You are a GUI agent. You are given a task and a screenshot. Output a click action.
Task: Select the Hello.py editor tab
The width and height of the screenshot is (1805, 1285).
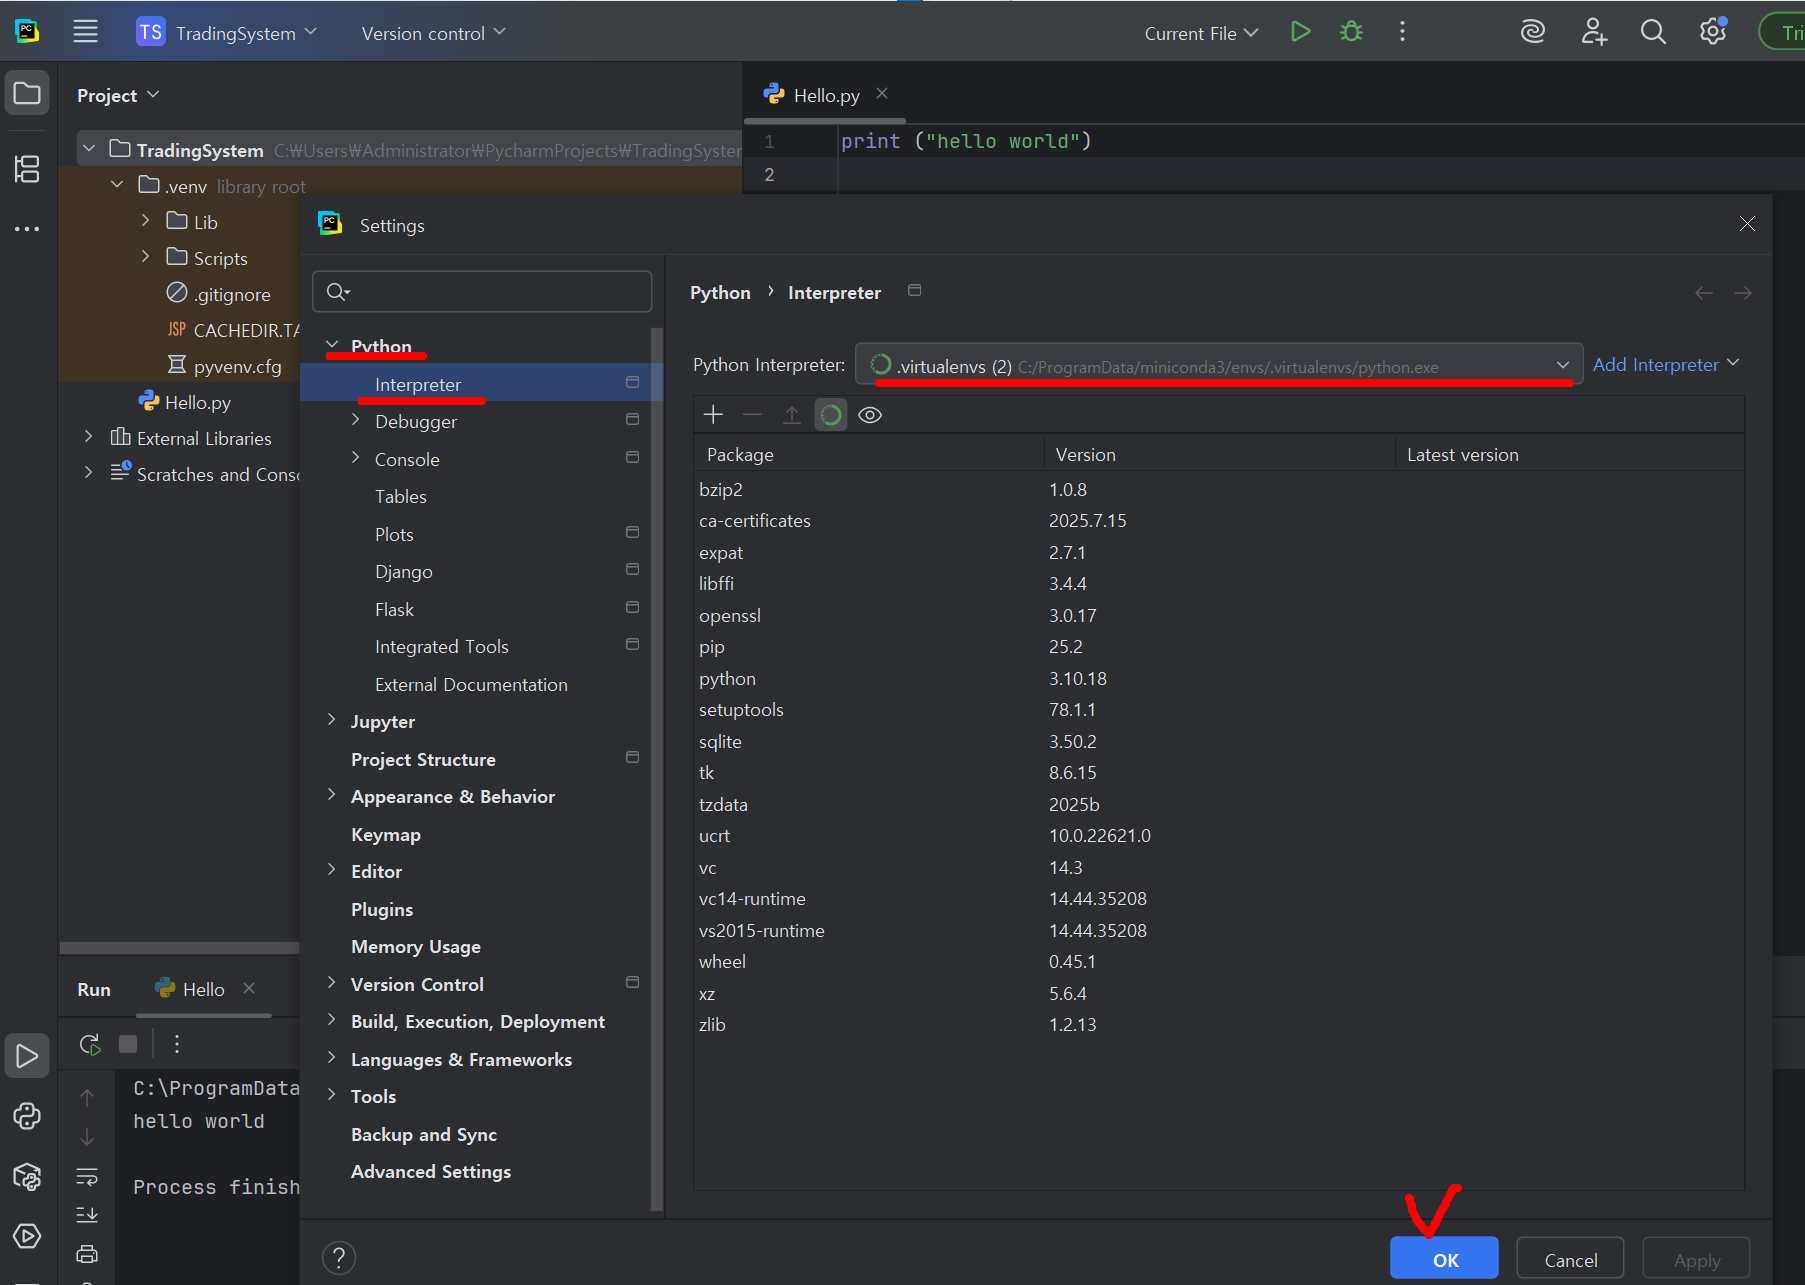coord(826,95)
